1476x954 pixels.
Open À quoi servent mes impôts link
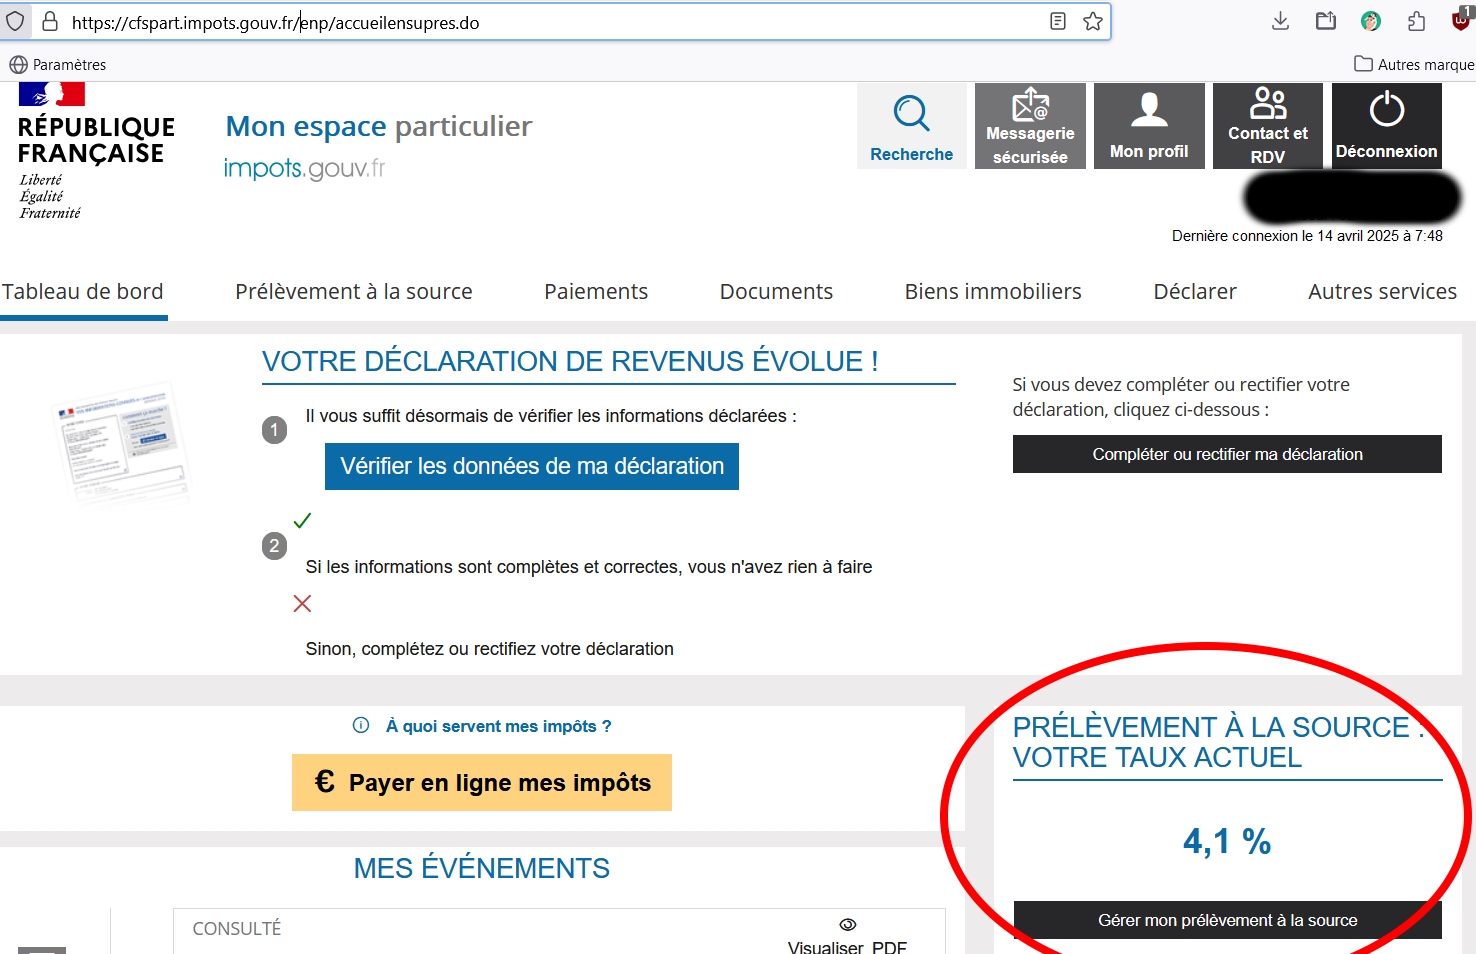pos(500,726)
